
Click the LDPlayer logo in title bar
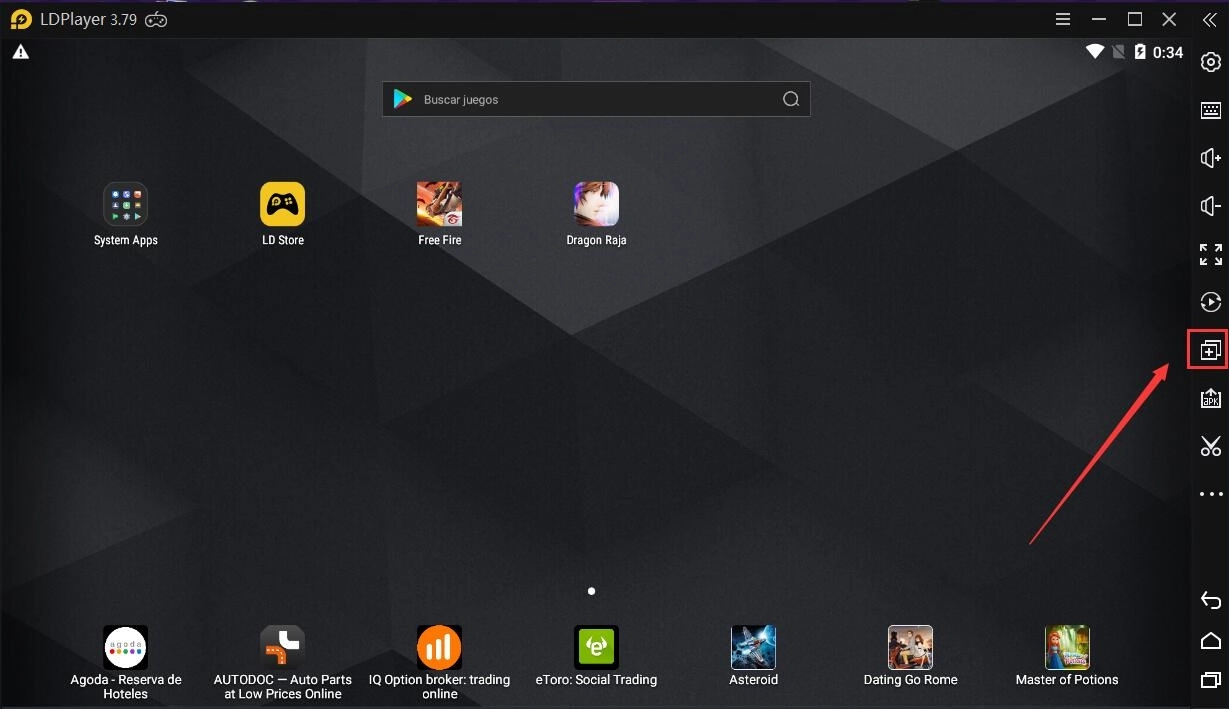coord(21,19)
